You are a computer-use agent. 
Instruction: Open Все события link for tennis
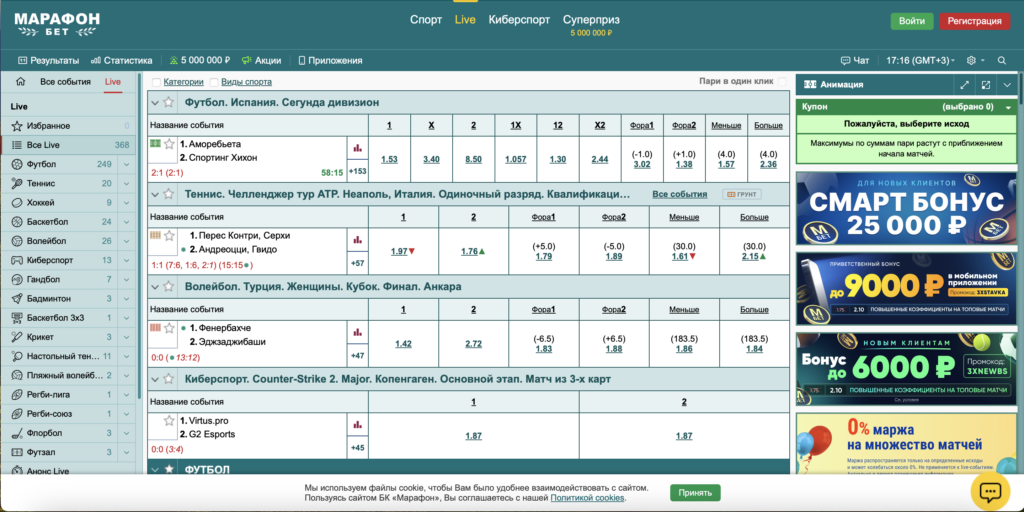679,194
